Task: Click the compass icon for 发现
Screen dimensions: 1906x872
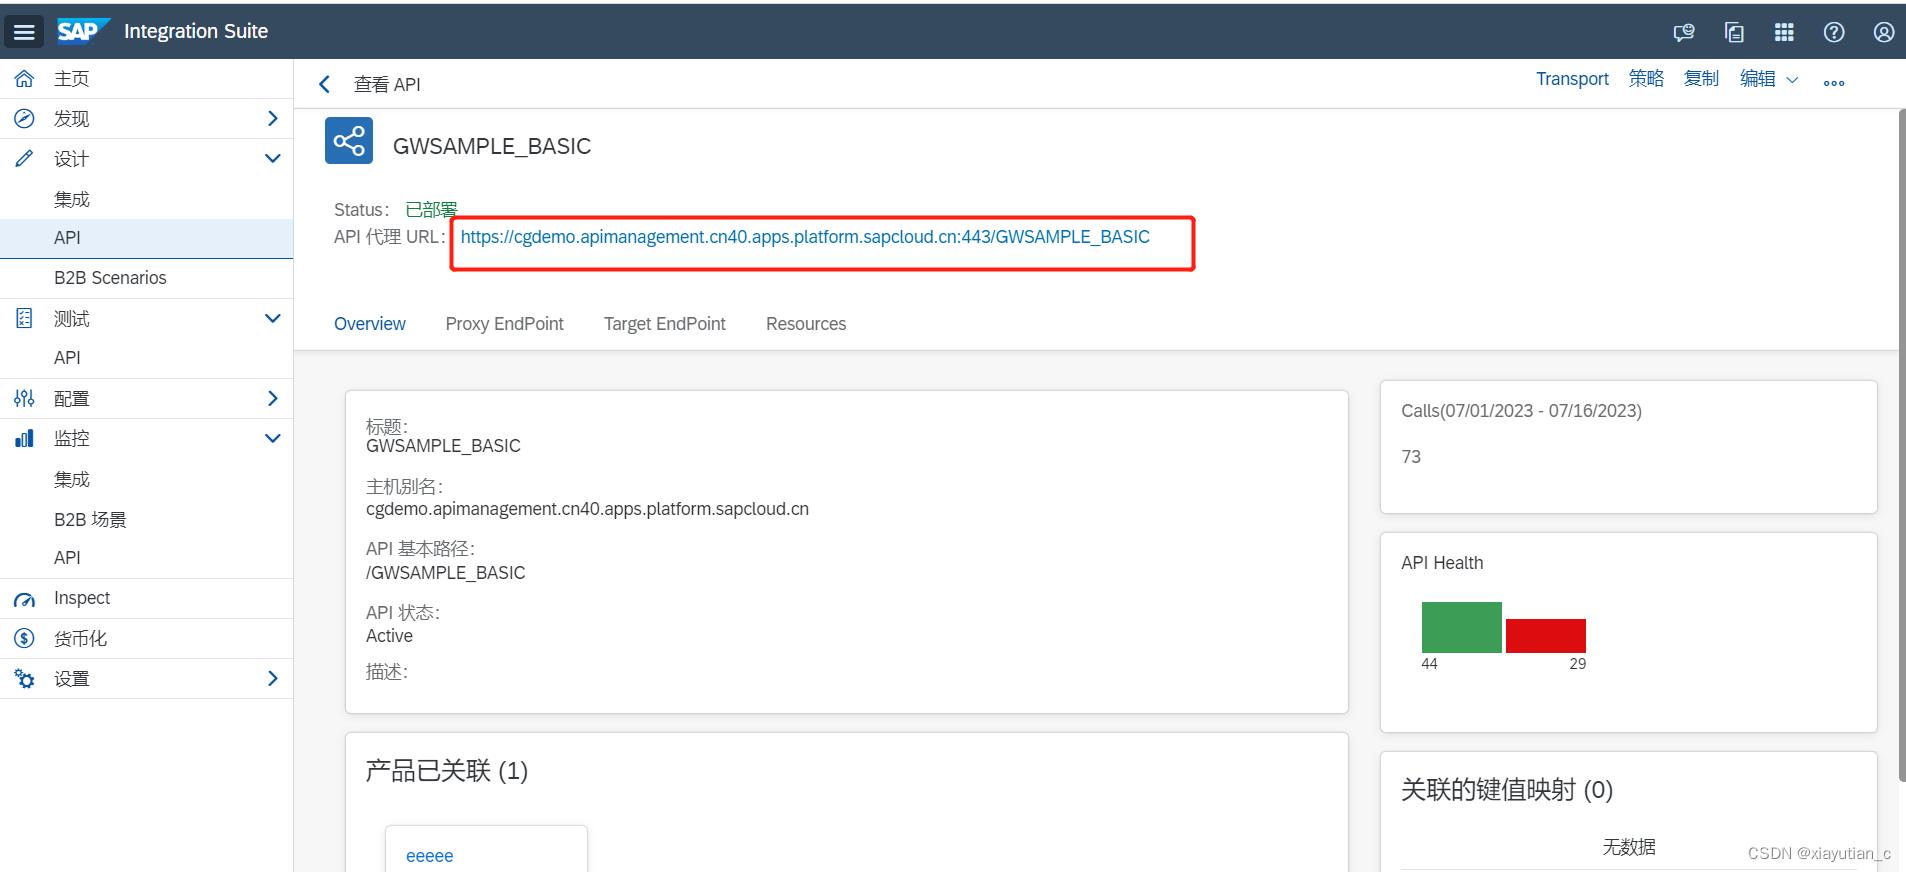Action: [24, 118]
